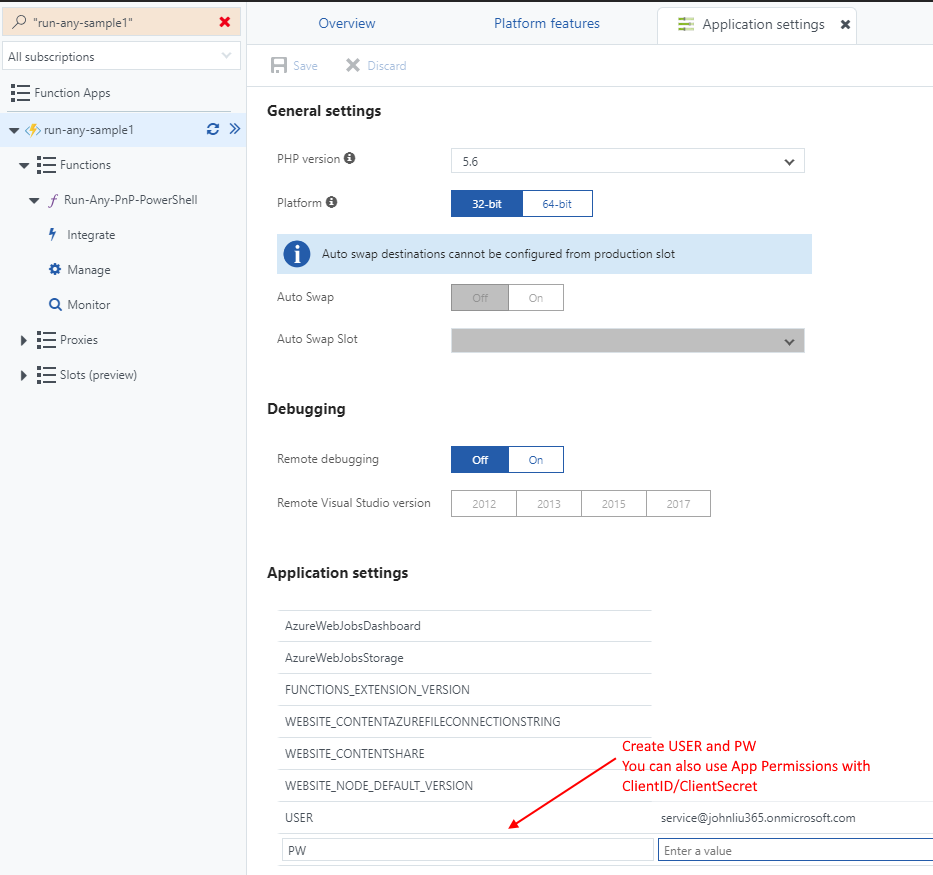Open the All subscriptions dropdown

121,57
